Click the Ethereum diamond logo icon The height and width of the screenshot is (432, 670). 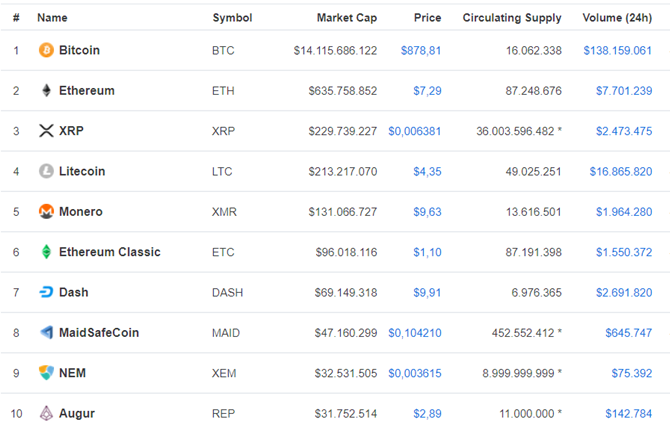(46, 91)
